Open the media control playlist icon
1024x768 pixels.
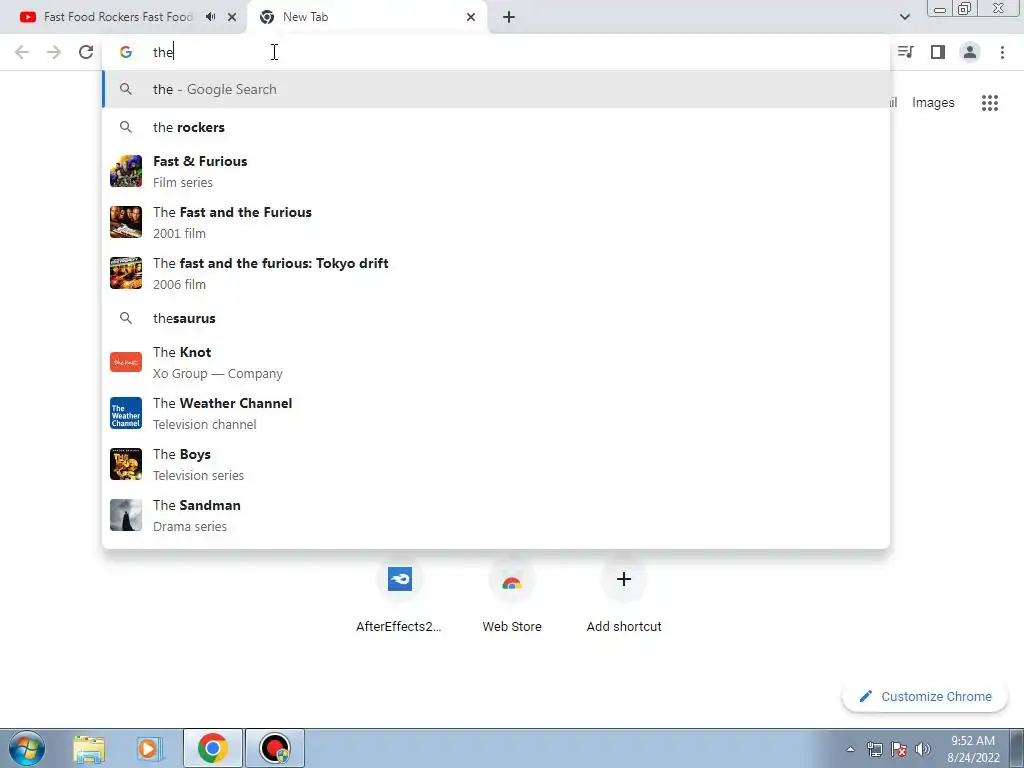click(x=905, y=52)
